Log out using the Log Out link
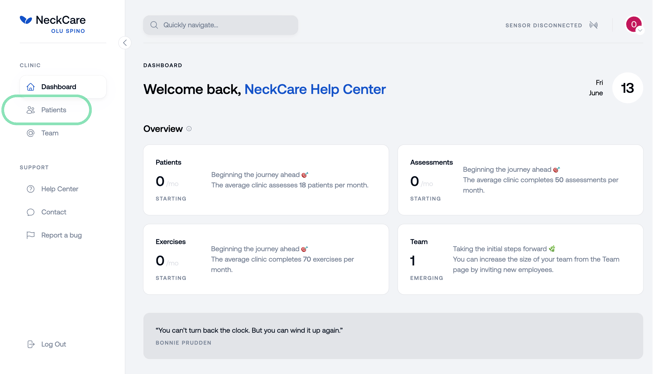This screenshot has width=655, height=374. point(53,344)
